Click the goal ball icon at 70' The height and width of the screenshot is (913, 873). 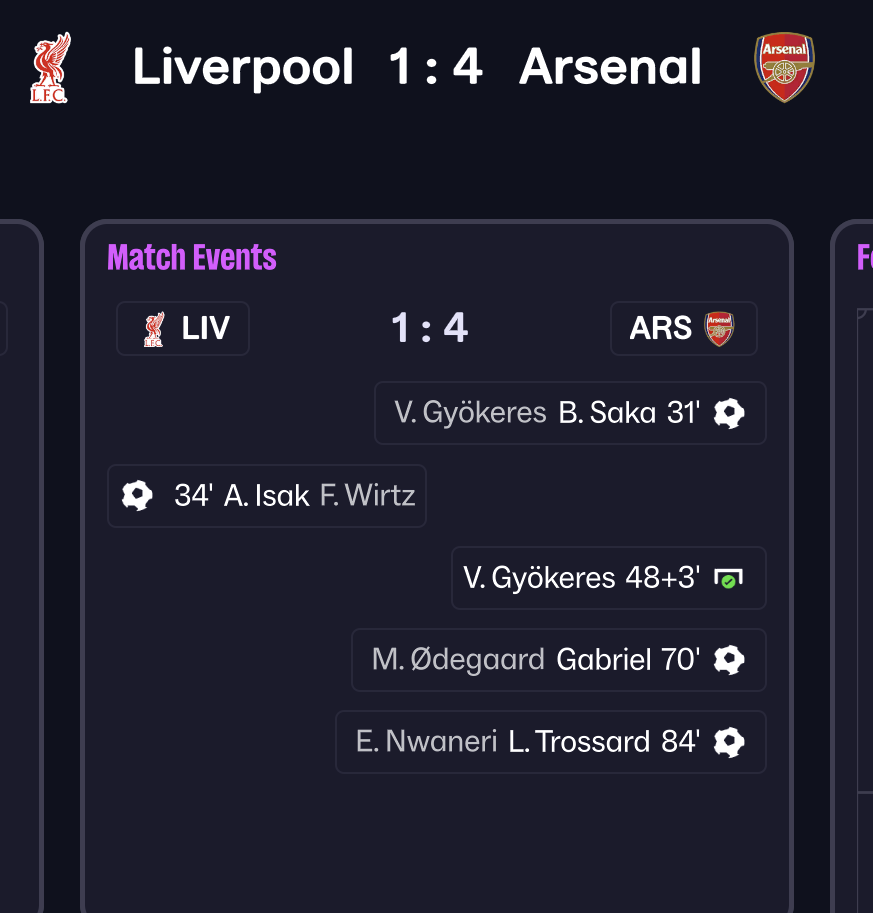point(729,660)
